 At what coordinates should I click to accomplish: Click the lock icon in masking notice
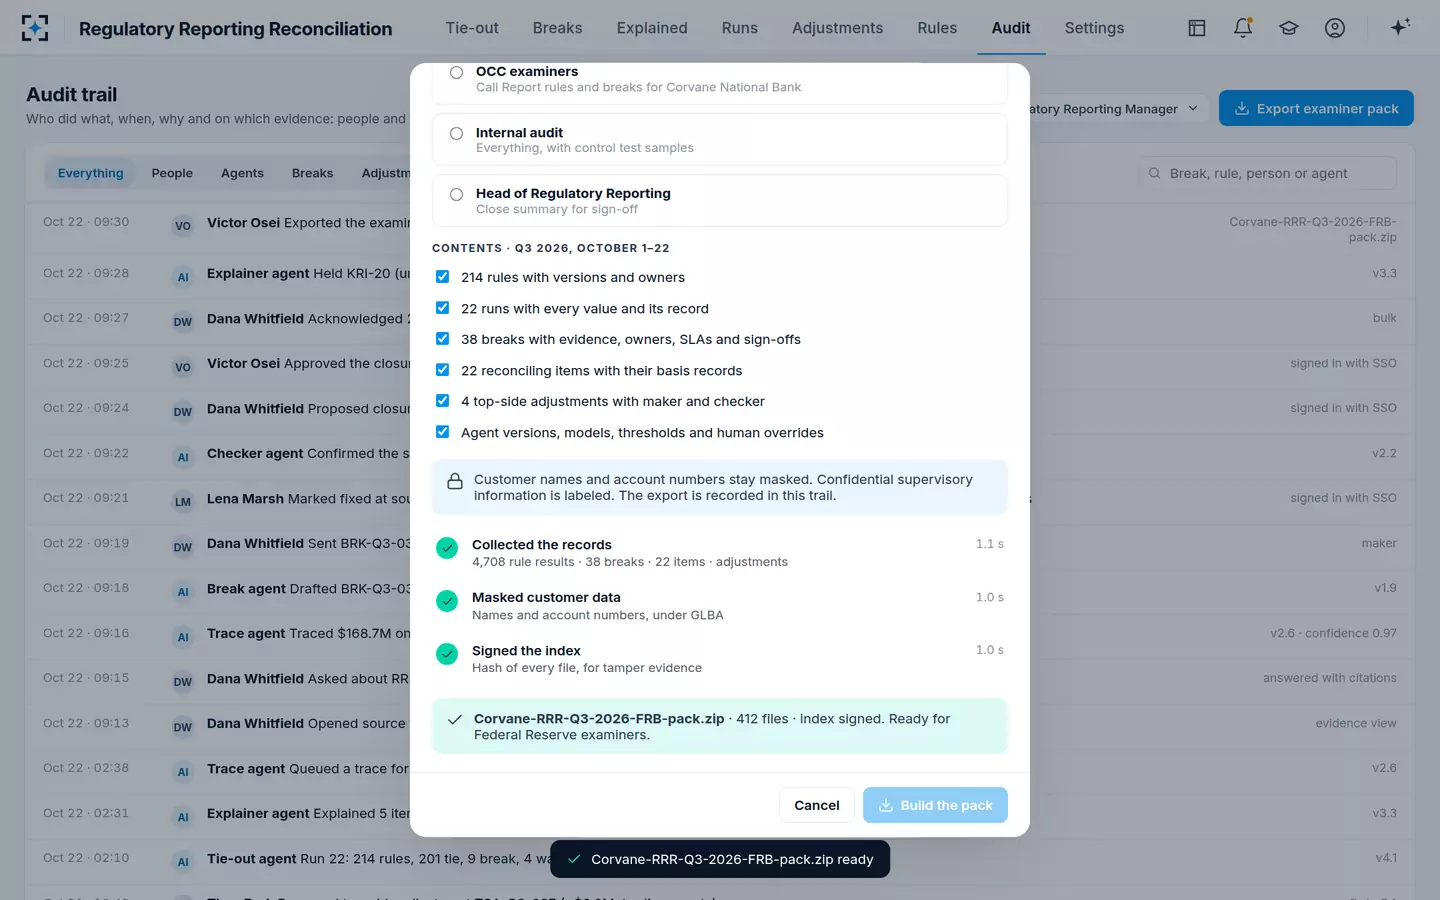(x=455, y=481)
